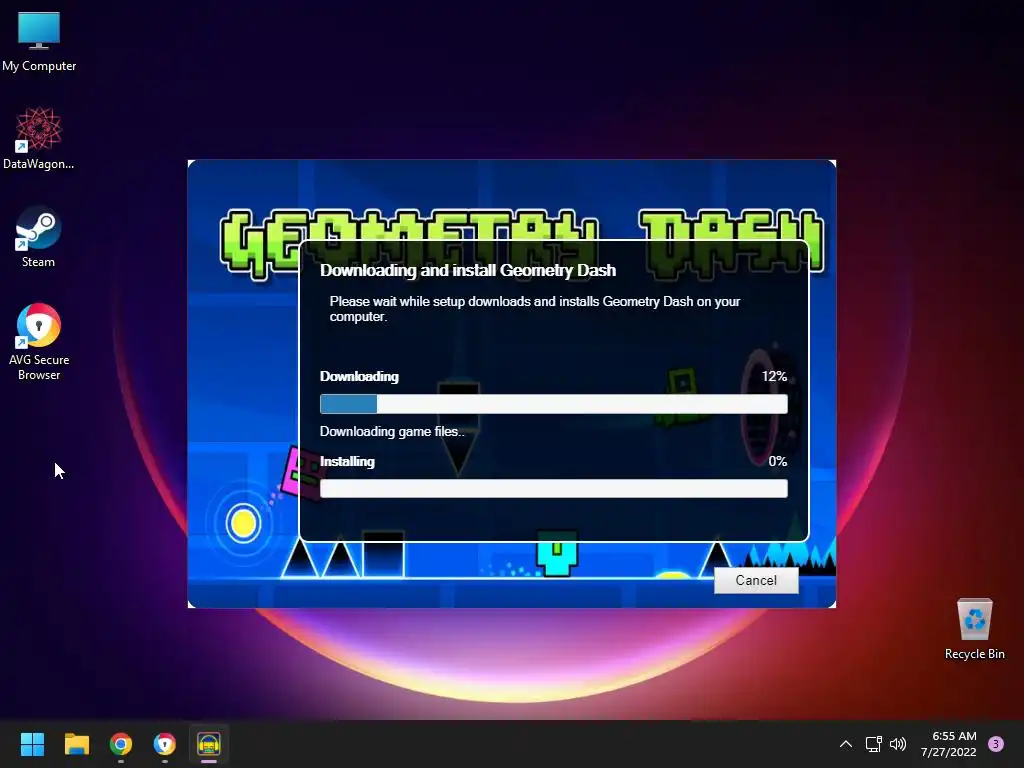Open the Windows Start menu
Image resolution: width=1024 pixels, height=768 pixels.
click(32, 744)
